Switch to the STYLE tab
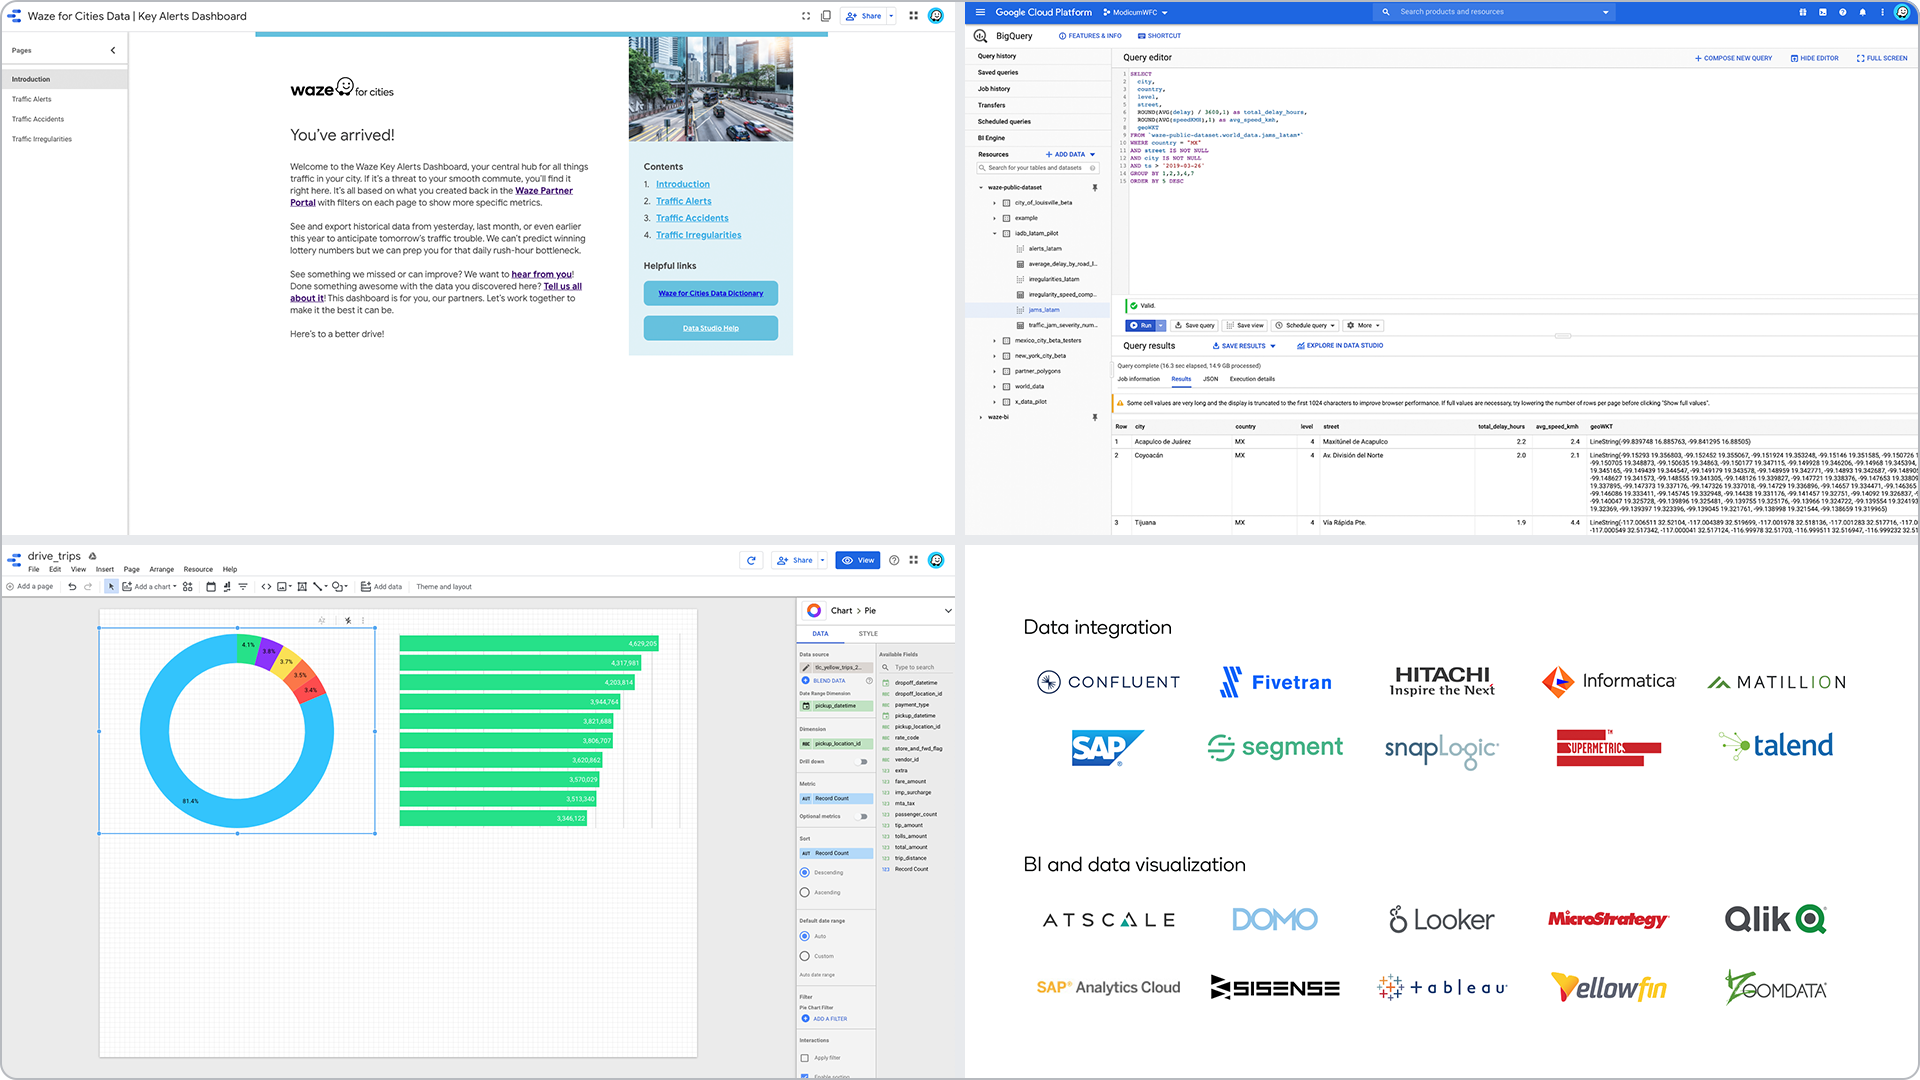The image size is (1920, 1080). pyautogui.click(x=868, y=634)
